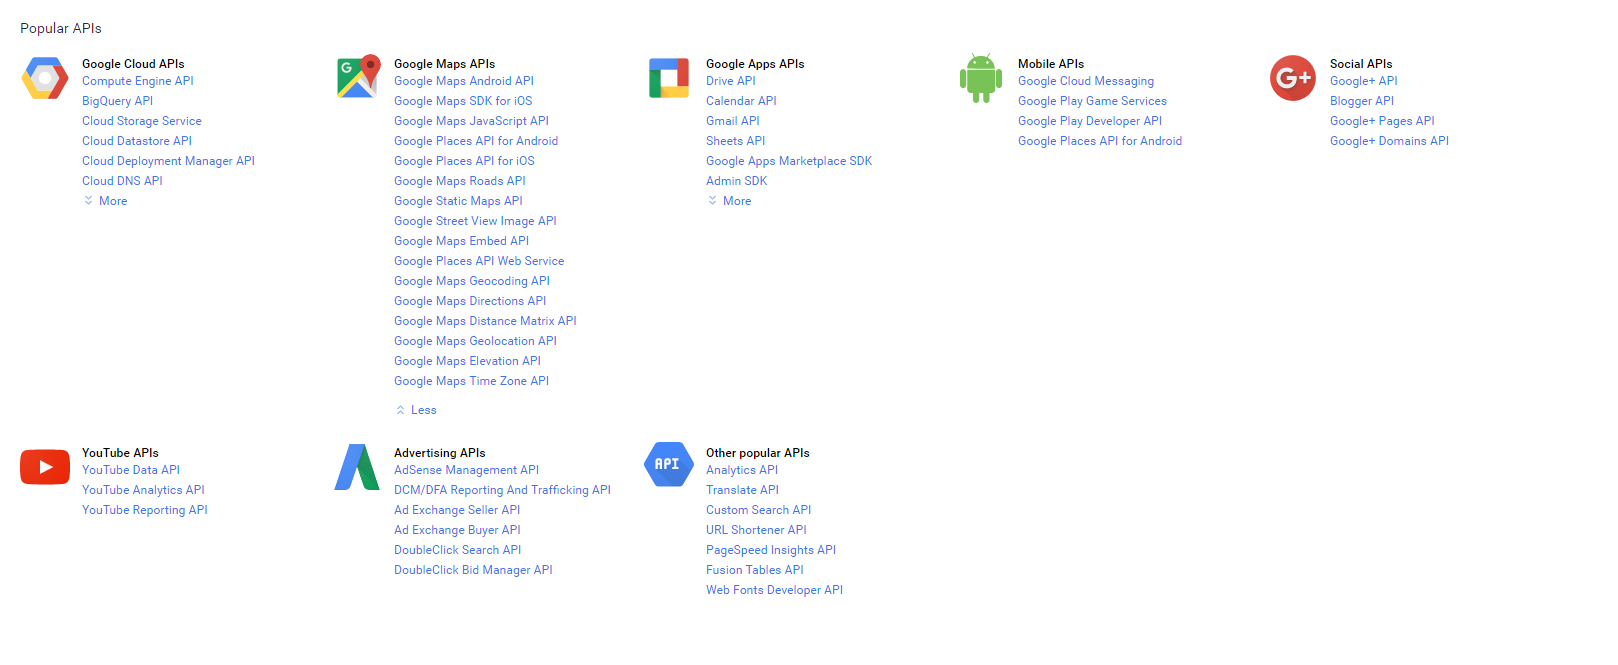Open Web Fonts Developer API link
1618x665 pixels.
pyautogui.click(x=774, y=590)
